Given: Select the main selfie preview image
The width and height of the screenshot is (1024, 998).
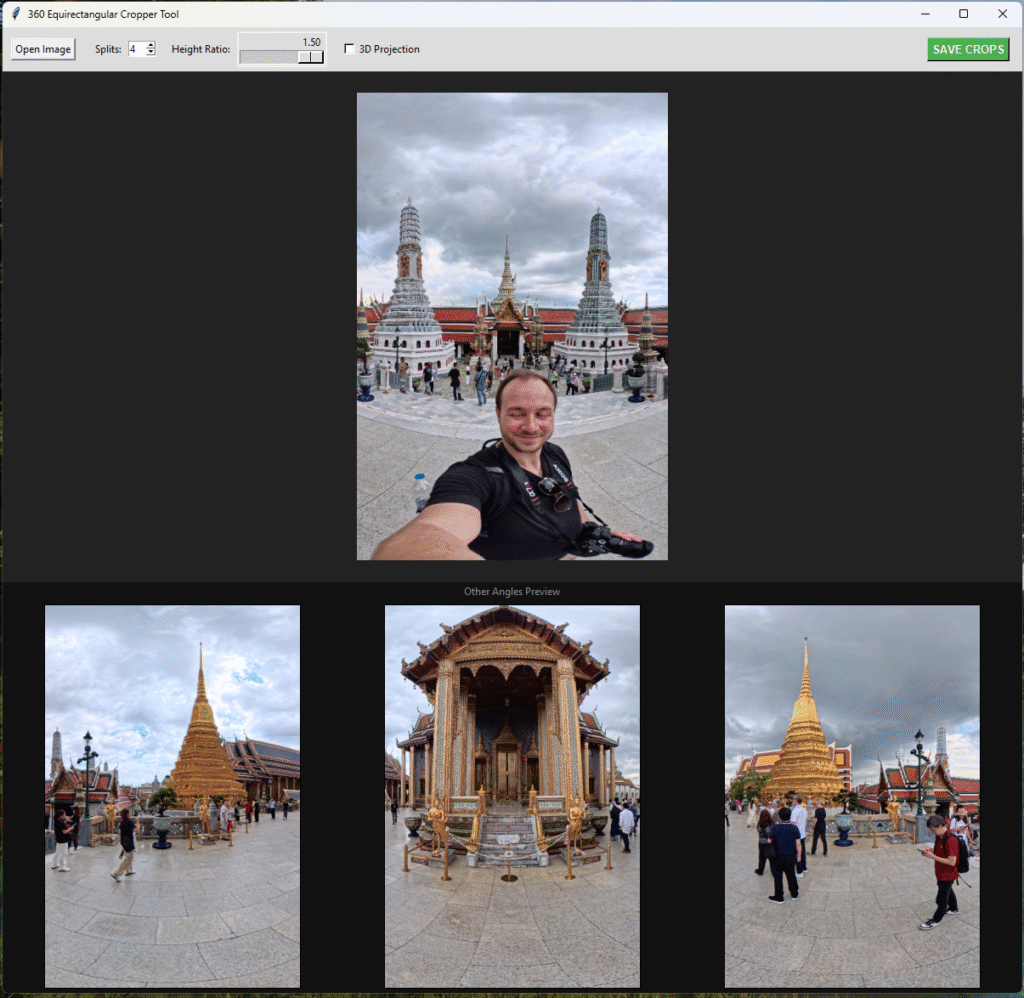Looking at the screenshot, I should [512, 326].
